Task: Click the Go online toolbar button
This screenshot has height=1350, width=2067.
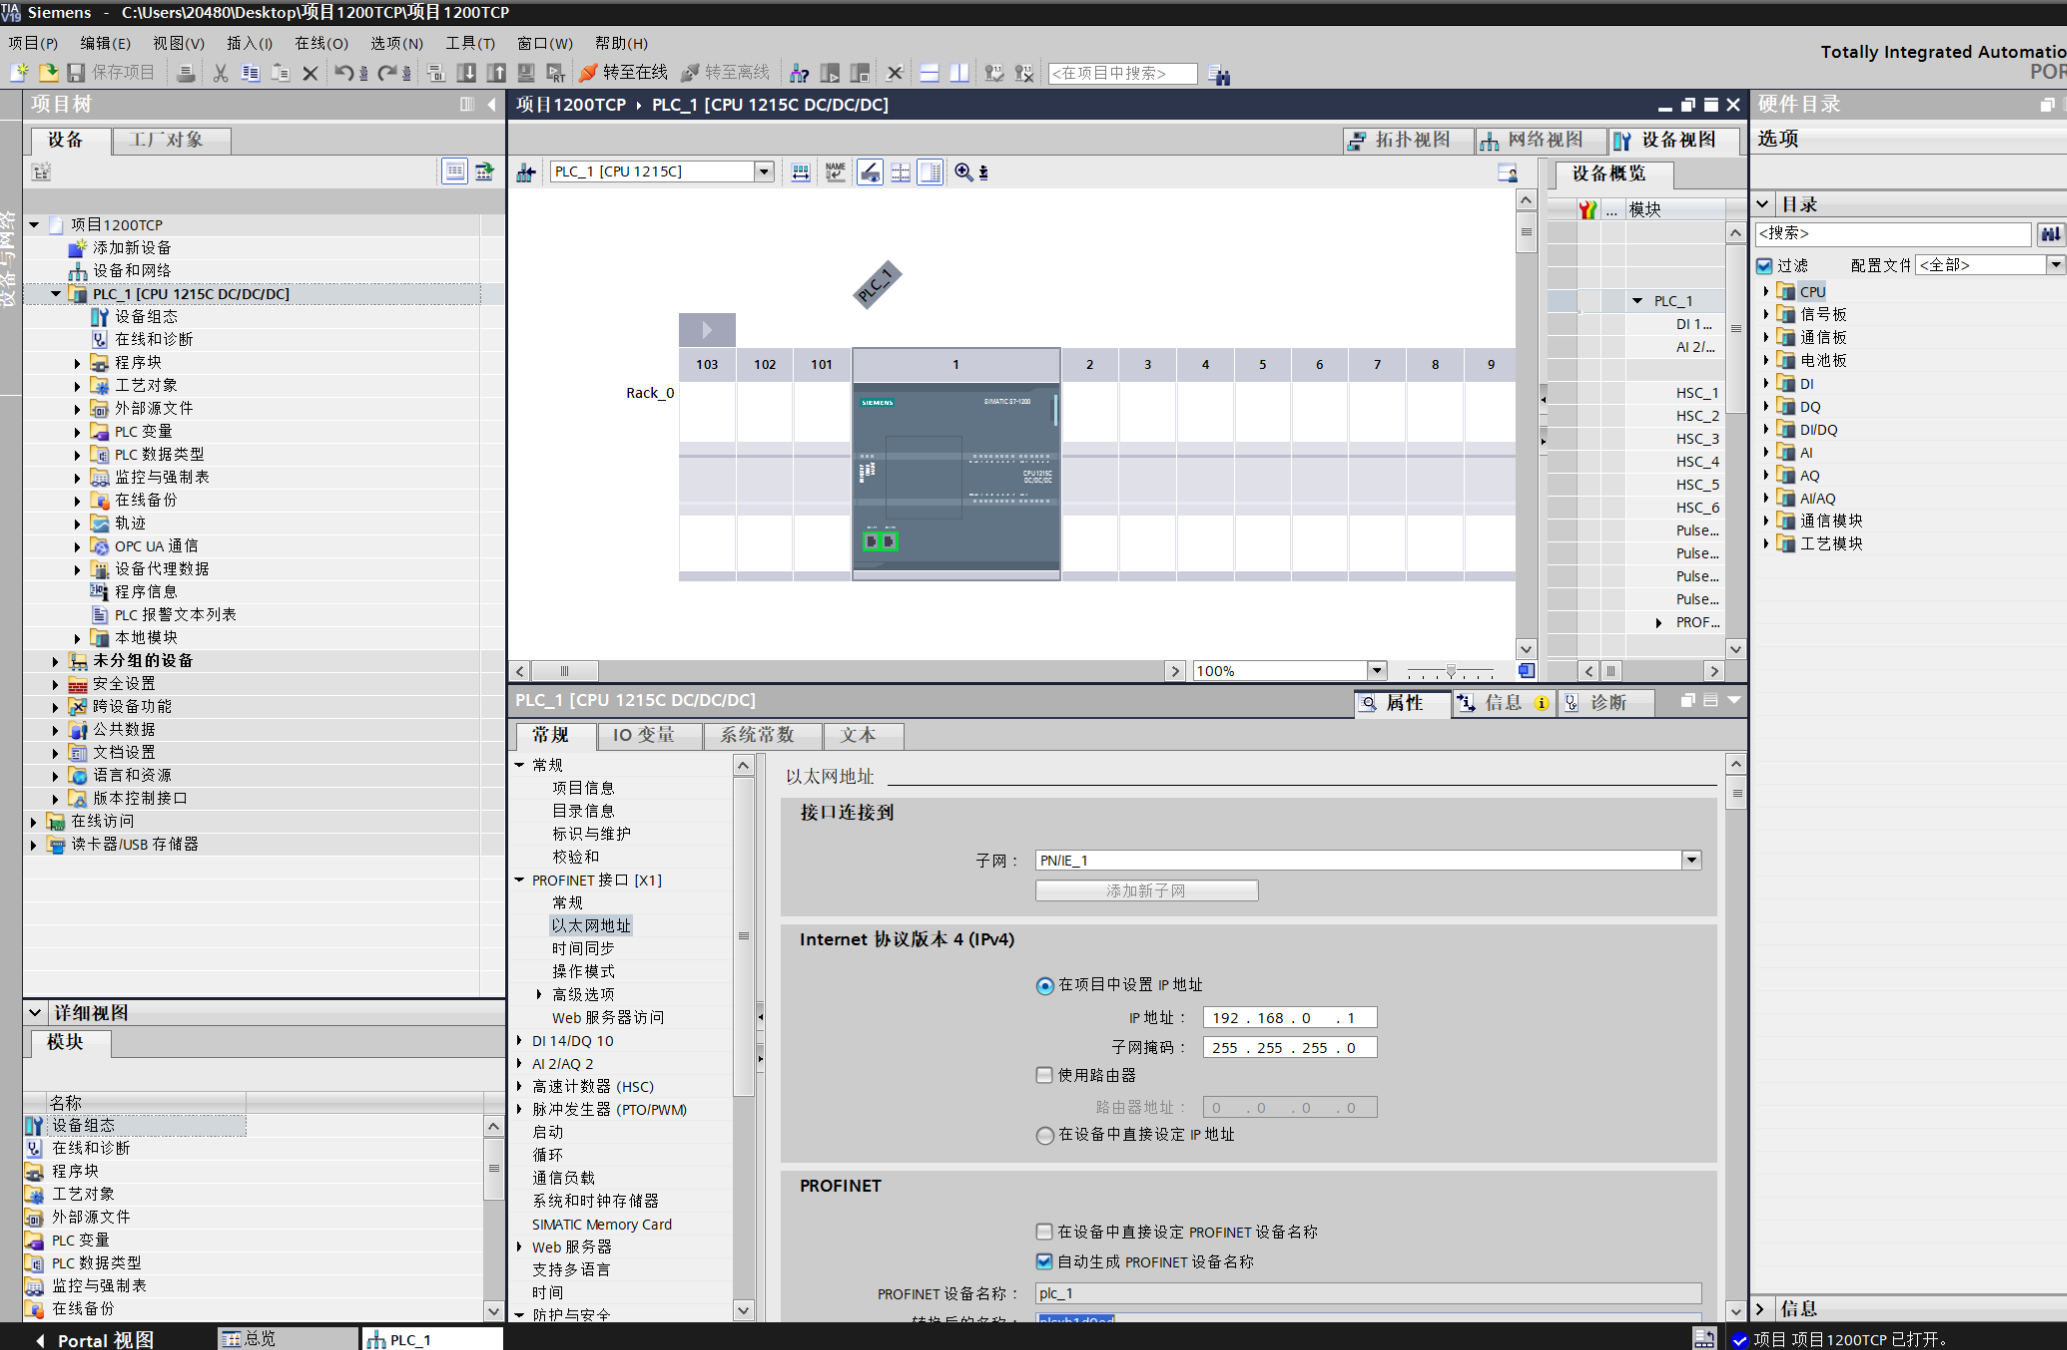Action: click(624, 73)
